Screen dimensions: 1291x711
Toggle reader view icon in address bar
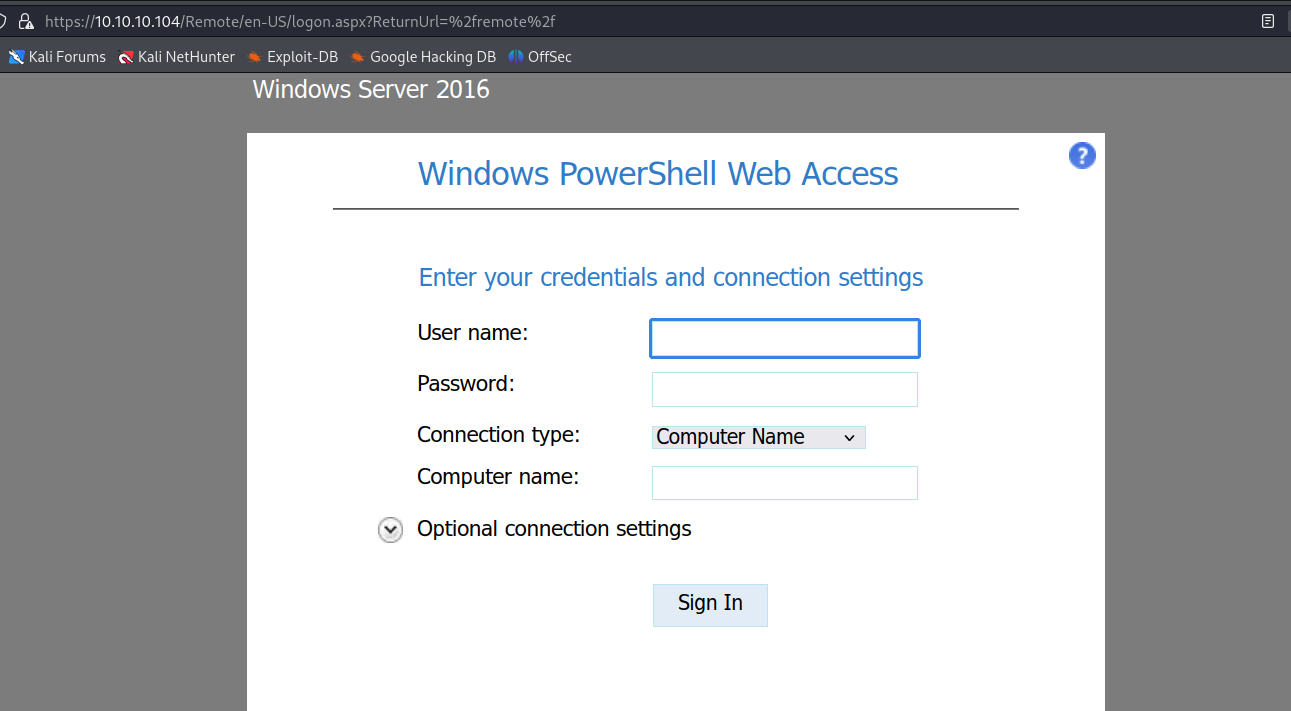[x=1268, y=20]
